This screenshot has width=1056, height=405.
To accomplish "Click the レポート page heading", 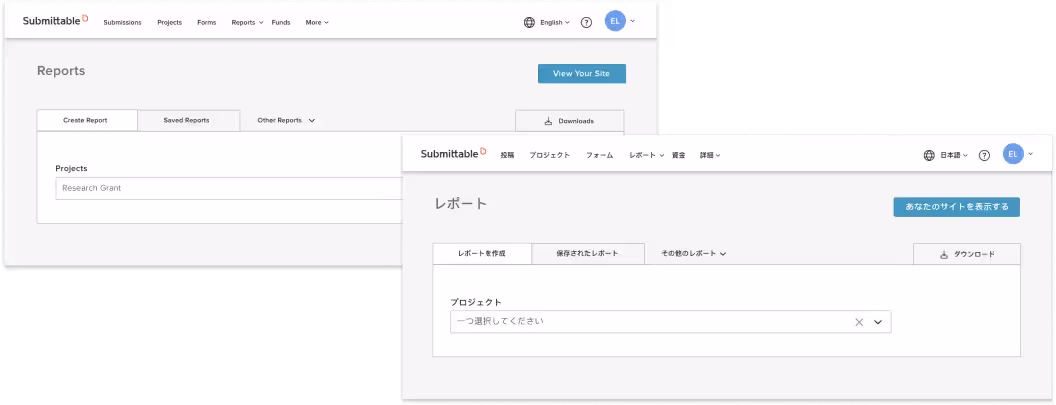I will [x=461, y=204].
